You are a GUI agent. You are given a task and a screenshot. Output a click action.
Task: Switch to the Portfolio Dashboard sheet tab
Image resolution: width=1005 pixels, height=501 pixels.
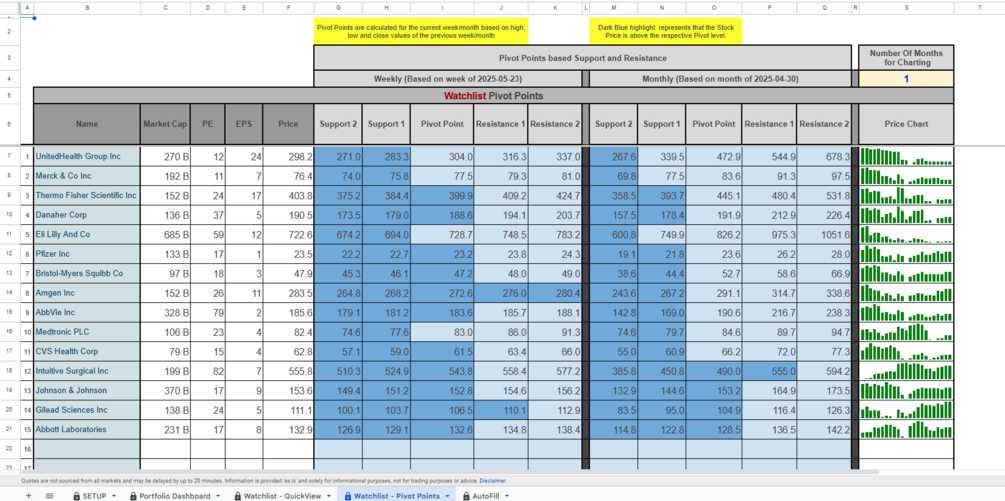pyautogui.click(x=174, y=496)
